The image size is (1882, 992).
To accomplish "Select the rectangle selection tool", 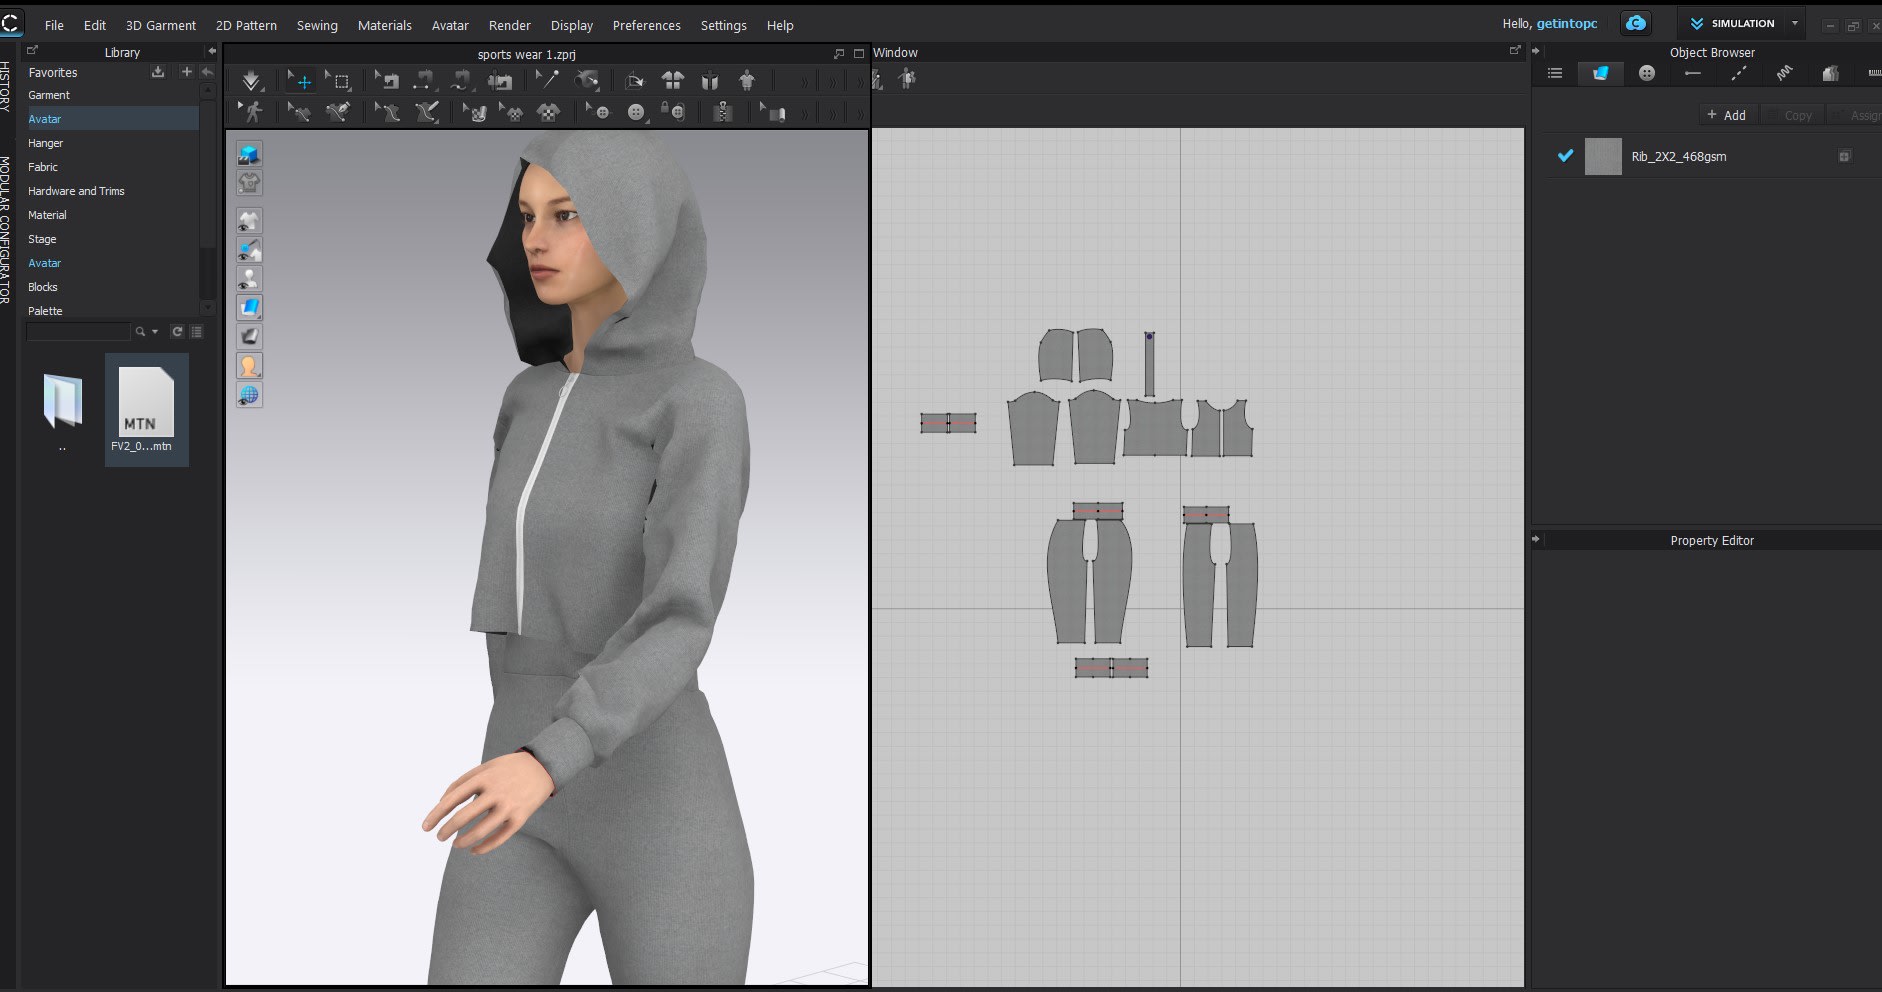I will coord(339,80).
